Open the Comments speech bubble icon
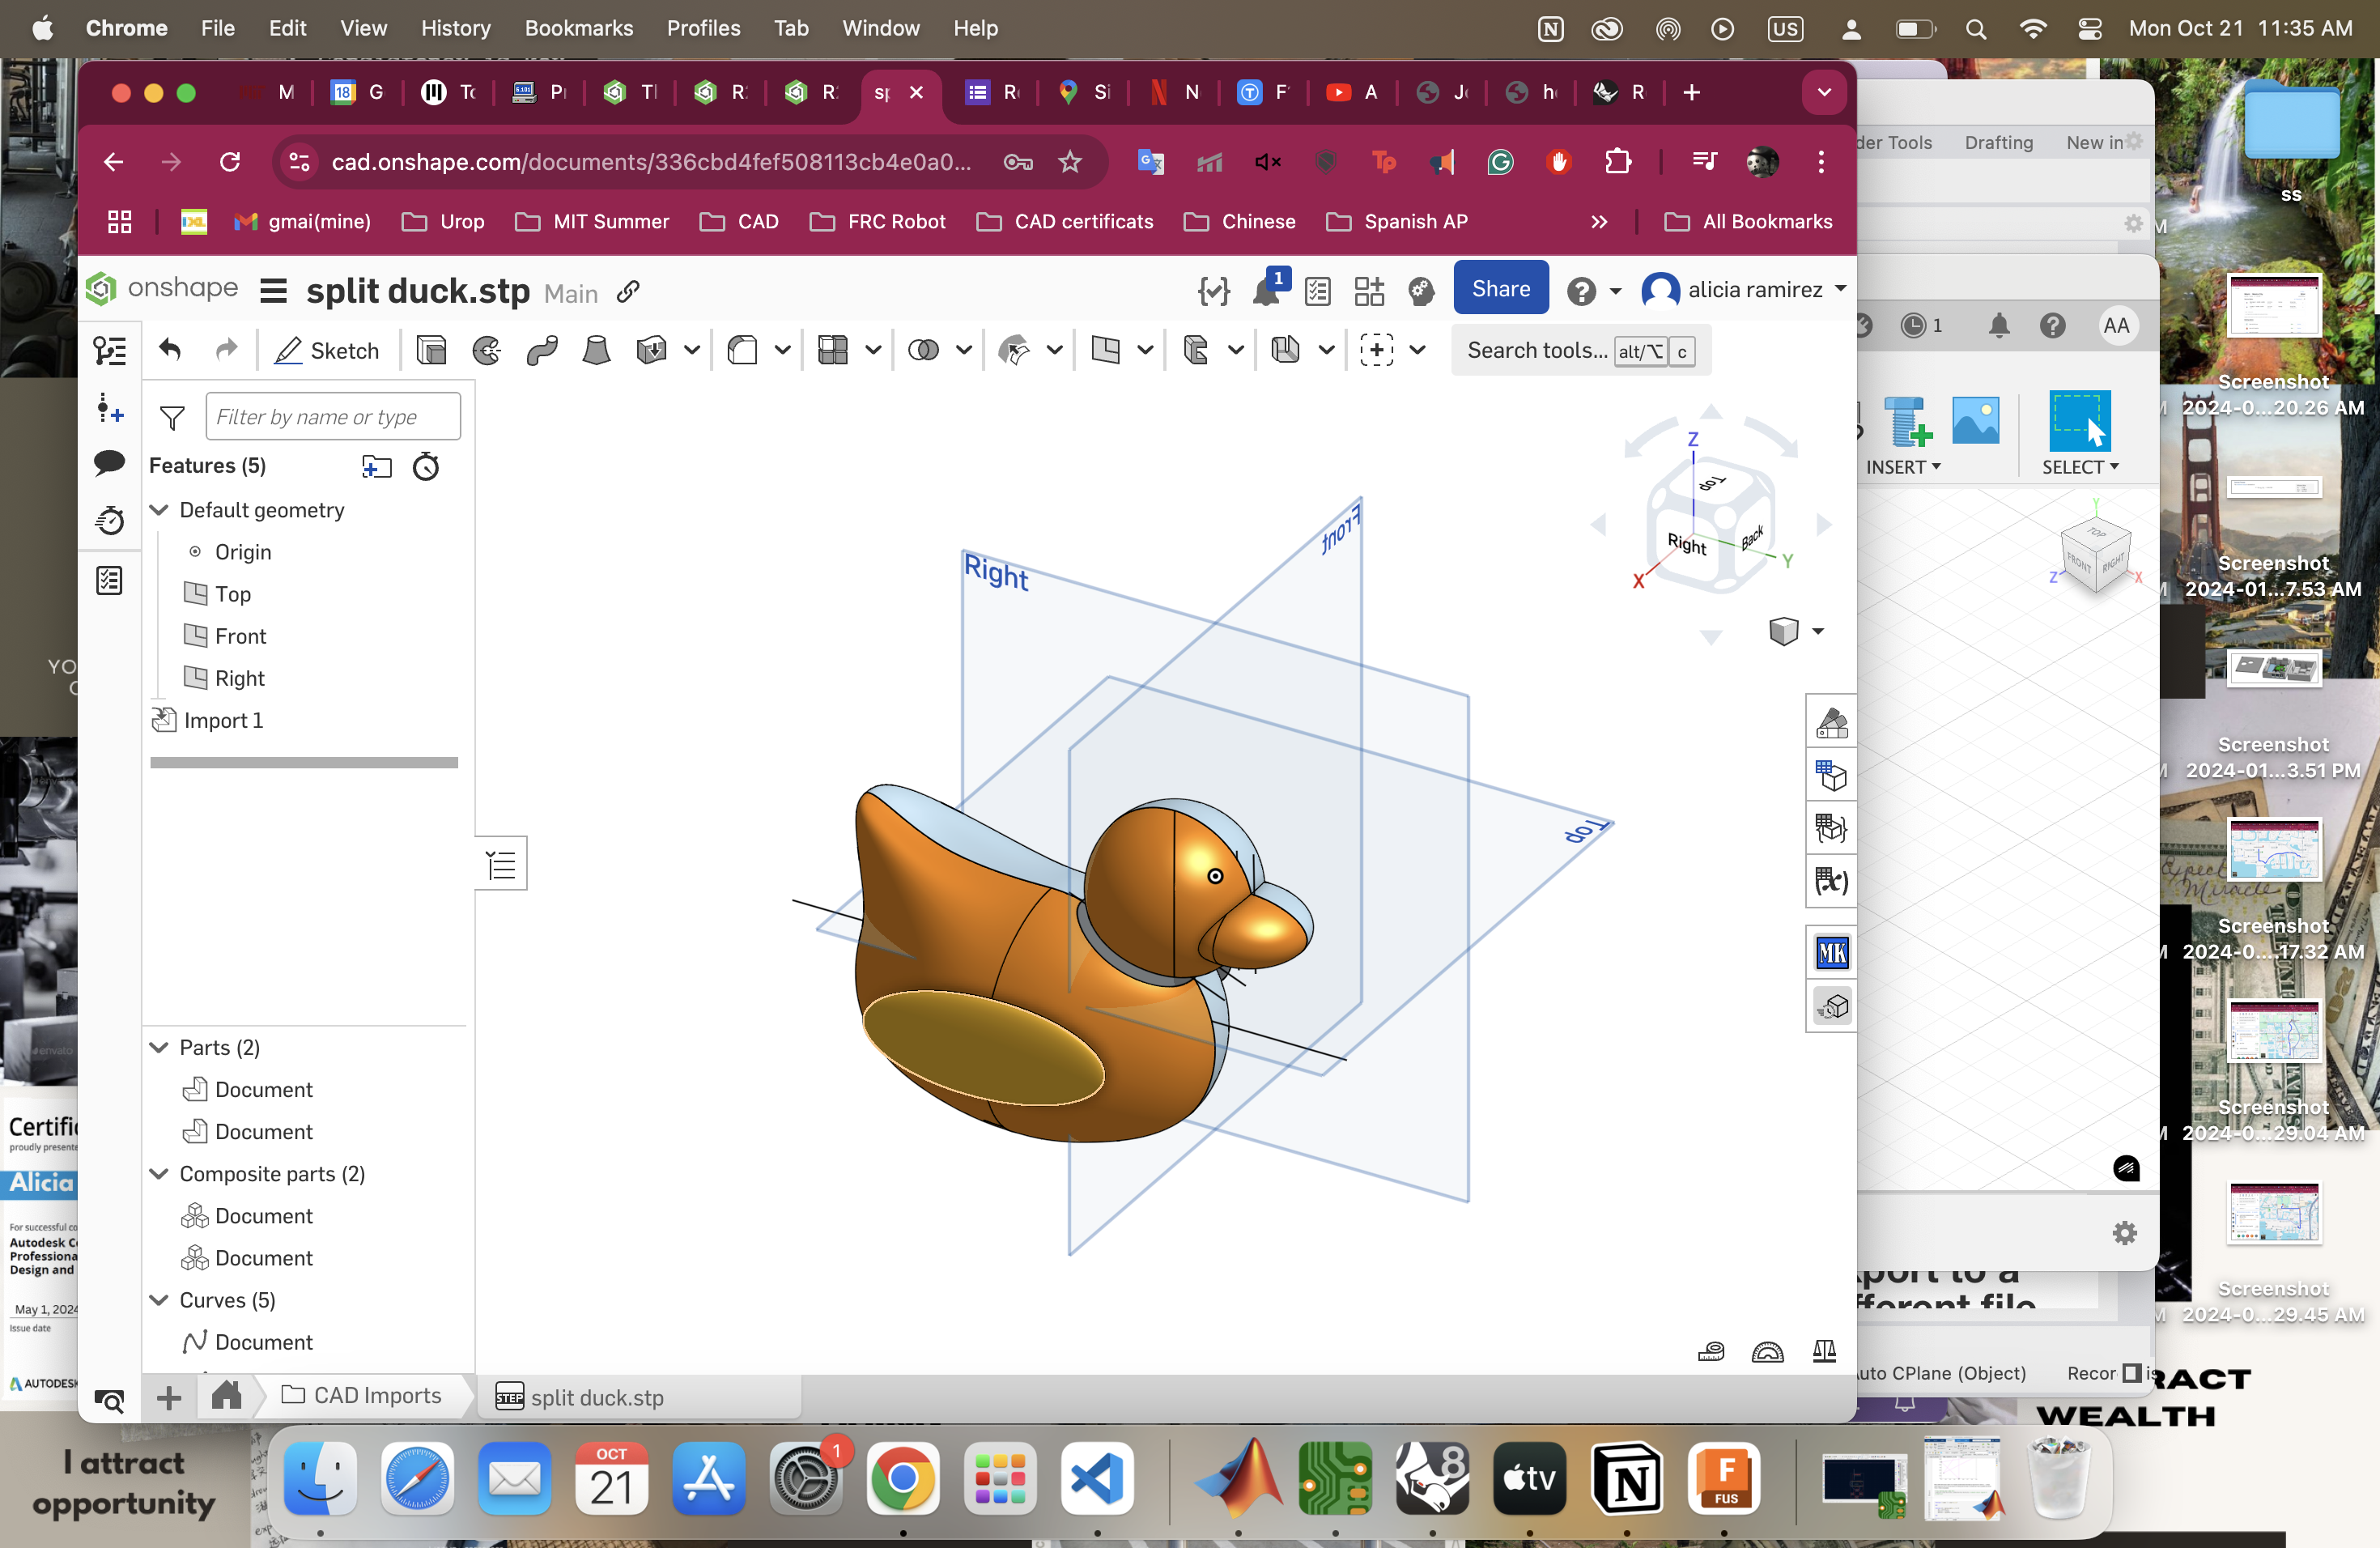Viewport: 2380px width, 1548px height. tap(110, 463)
